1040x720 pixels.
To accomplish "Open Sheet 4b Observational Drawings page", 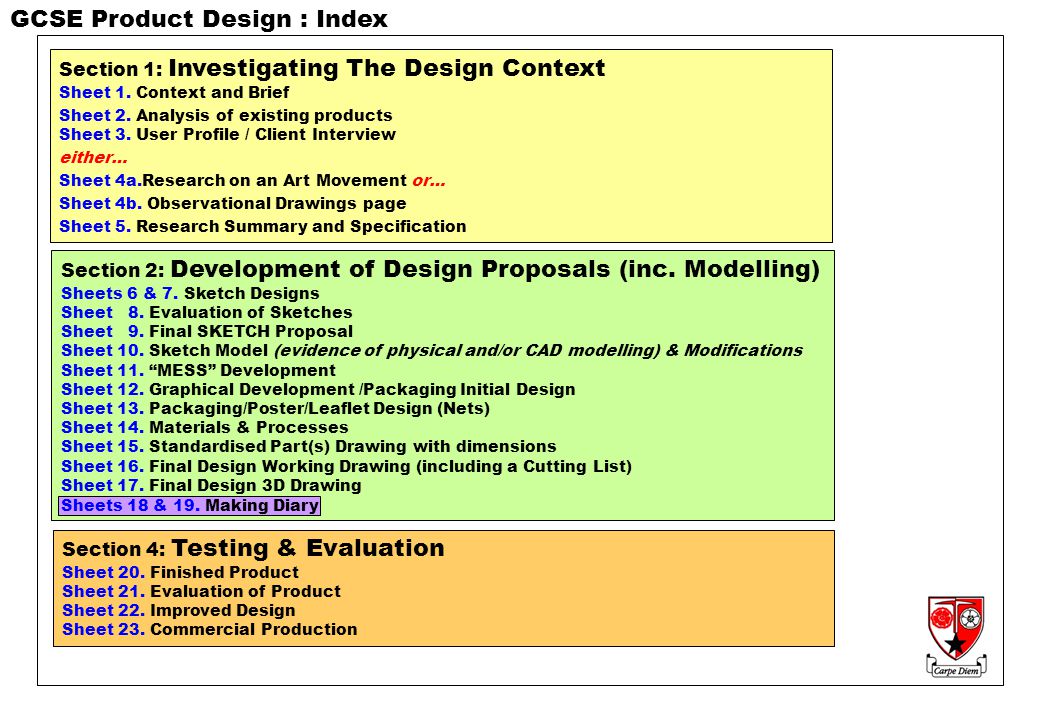I will point(233,204).
